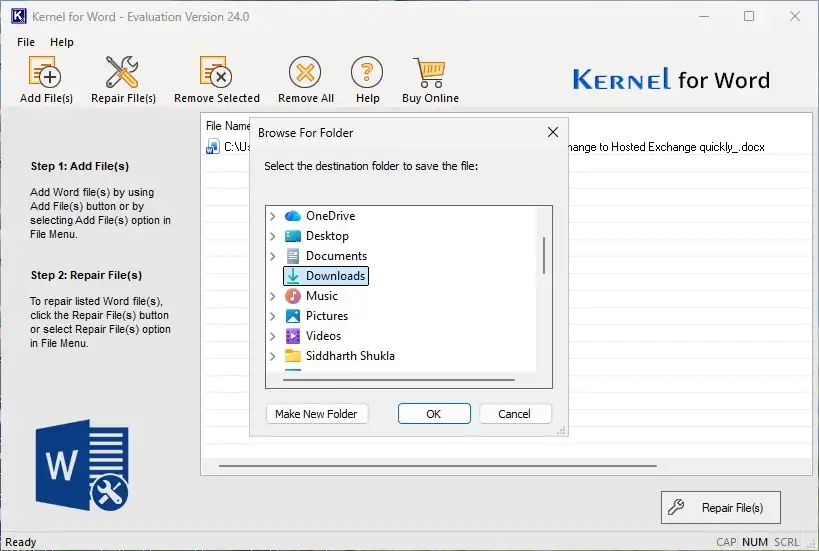Select the Pictures folder label
This screenshot has height=551, width=819.
(326, 316)
